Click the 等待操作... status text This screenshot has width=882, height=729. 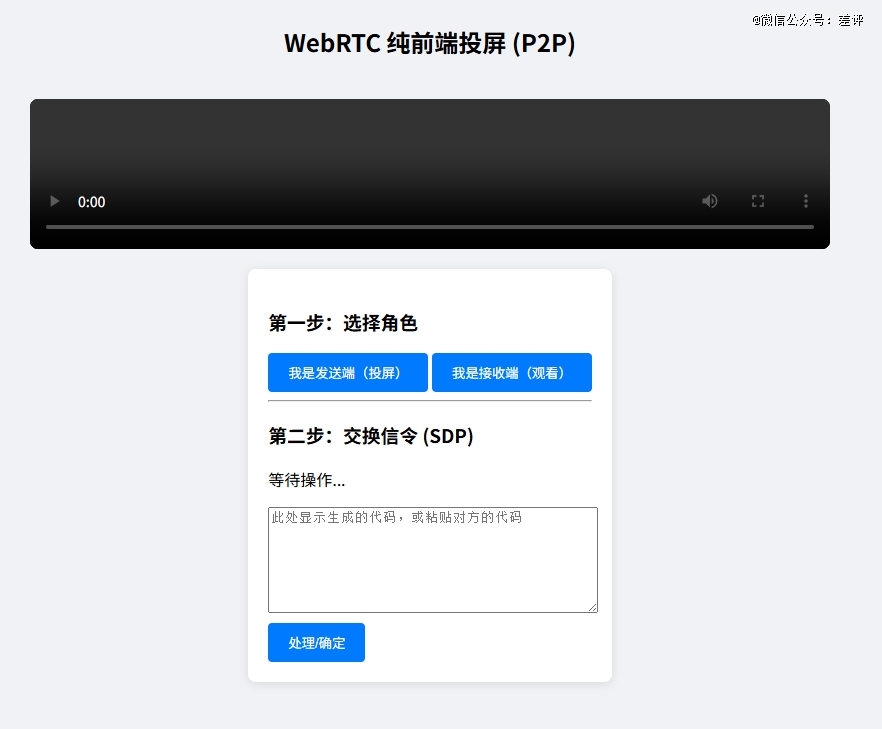pyautogui.click(x=307, y=480)
